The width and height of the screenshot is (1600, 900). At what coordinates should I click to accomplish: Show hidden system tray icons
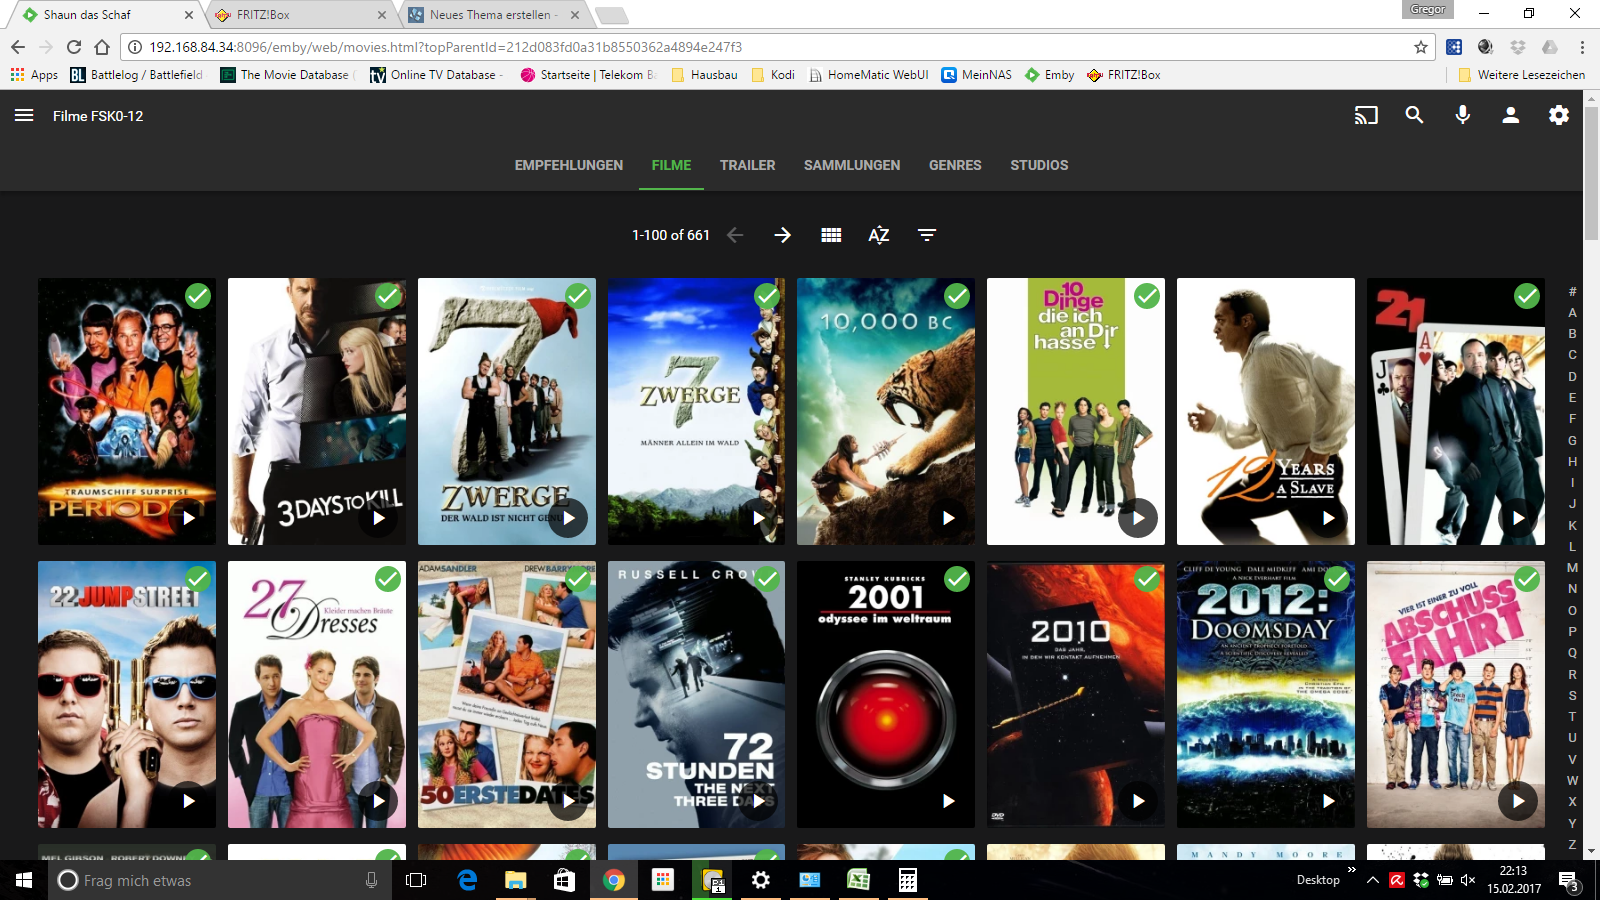pyautogui.click(x=1372, y=880)
